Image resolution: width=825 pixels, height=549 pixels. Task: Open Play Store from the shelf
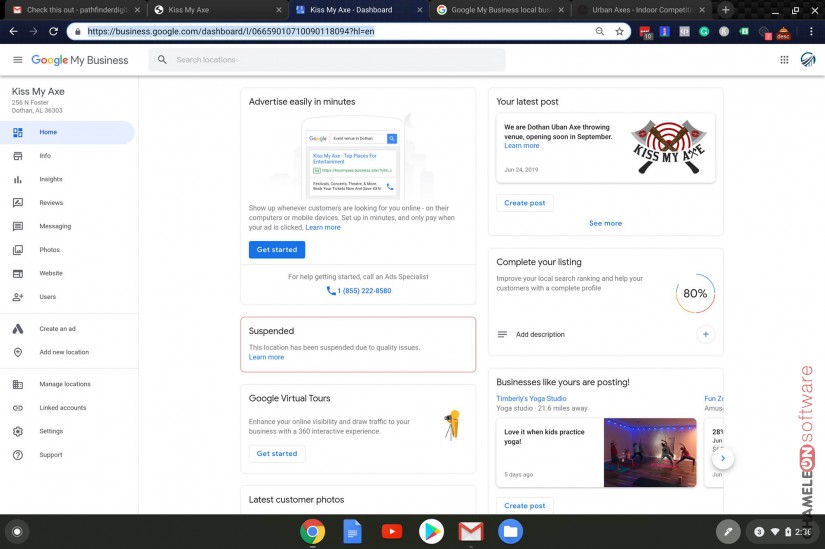(431, 532)
